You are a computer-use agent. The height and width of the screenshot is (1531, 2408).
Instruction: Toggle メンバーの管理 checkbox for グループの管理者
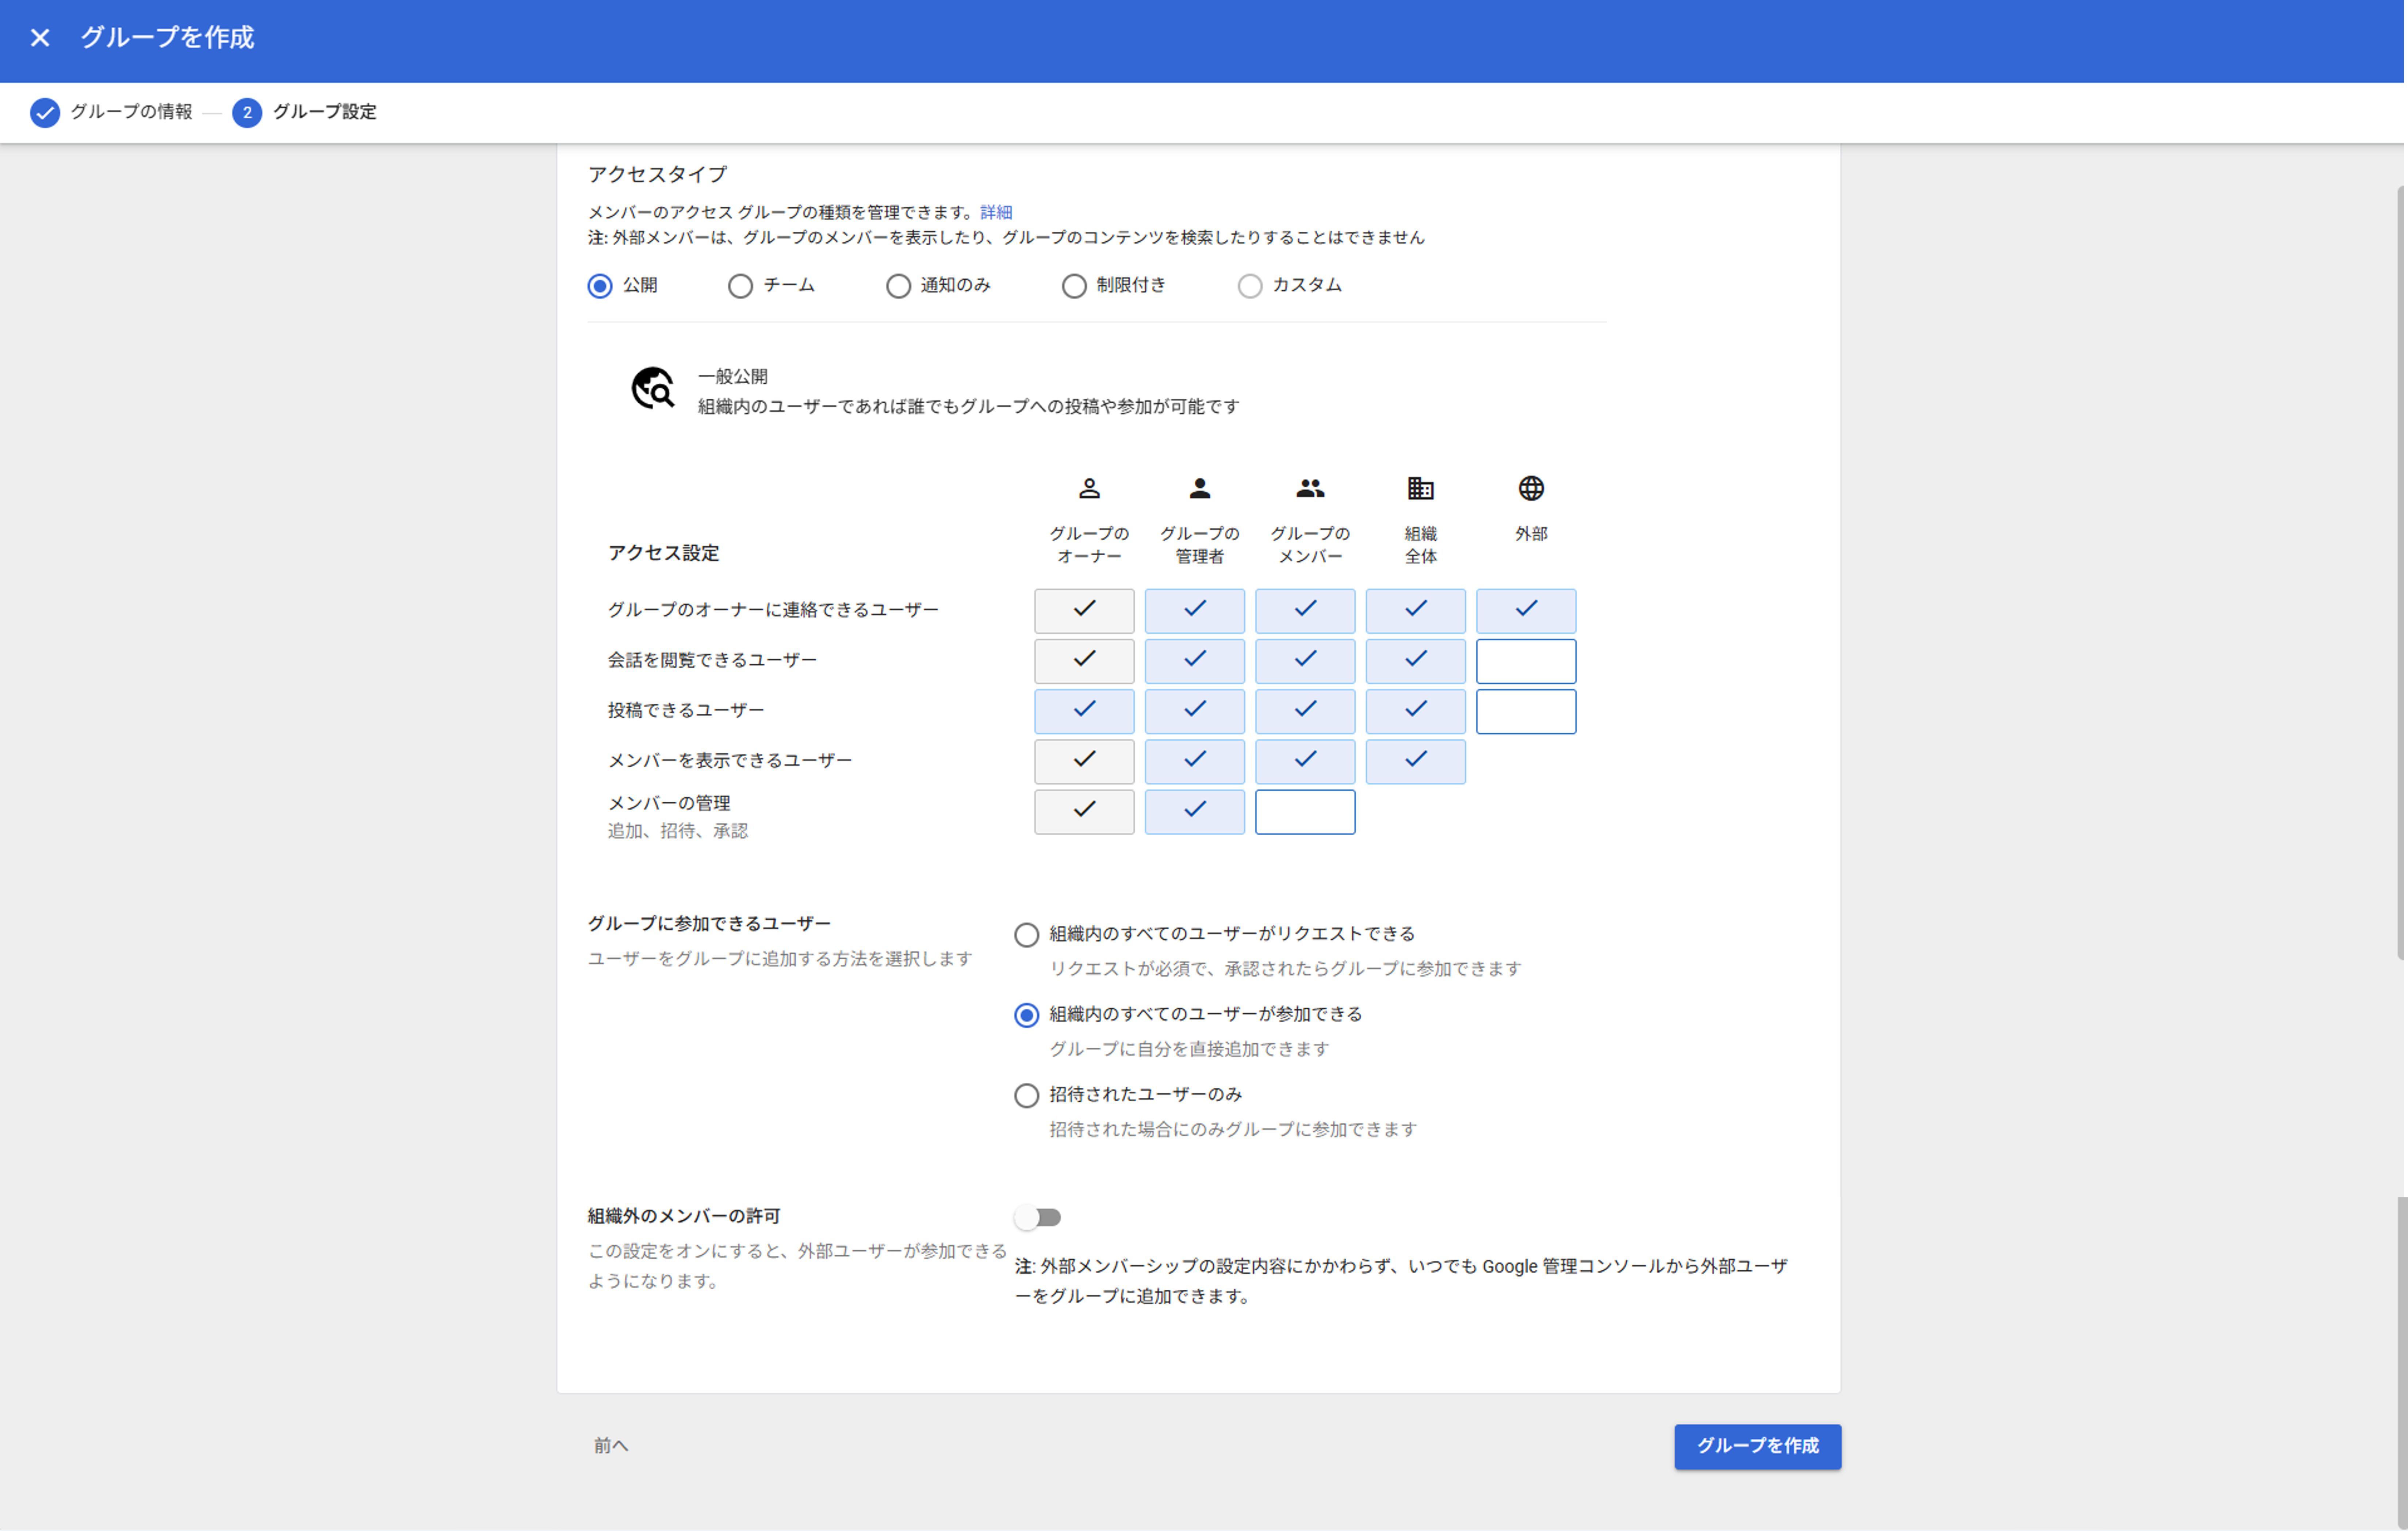[1195, 811]
